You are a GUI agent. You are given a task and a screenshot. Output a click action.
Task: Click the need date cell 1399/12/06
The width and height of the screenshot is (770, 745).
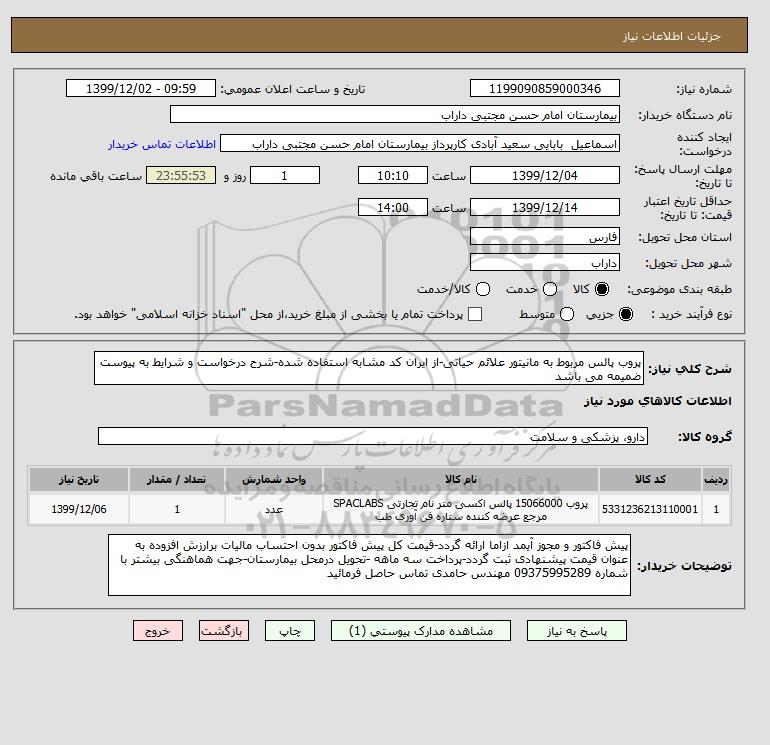click(x=79, y=509)
